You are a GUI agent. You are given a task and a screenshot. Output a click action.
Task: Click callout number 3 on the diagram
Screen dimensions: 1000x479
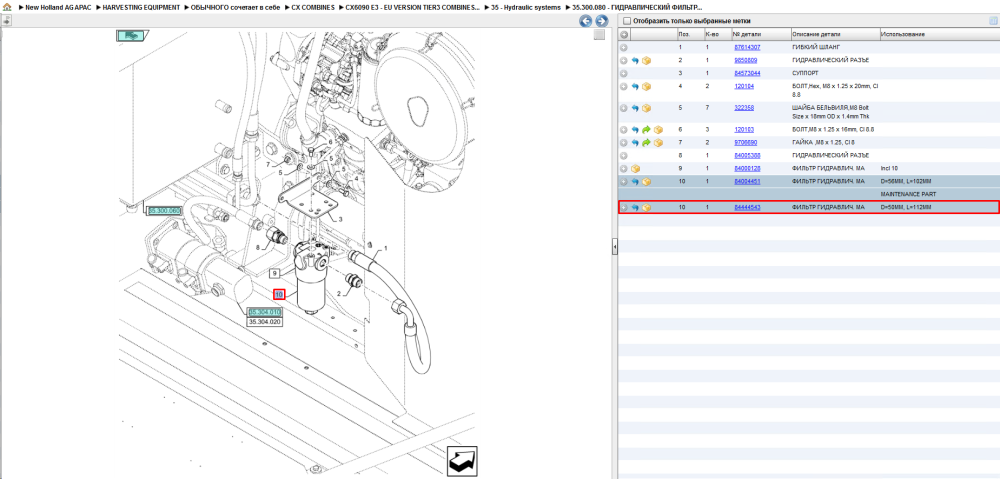pos(340,219)
